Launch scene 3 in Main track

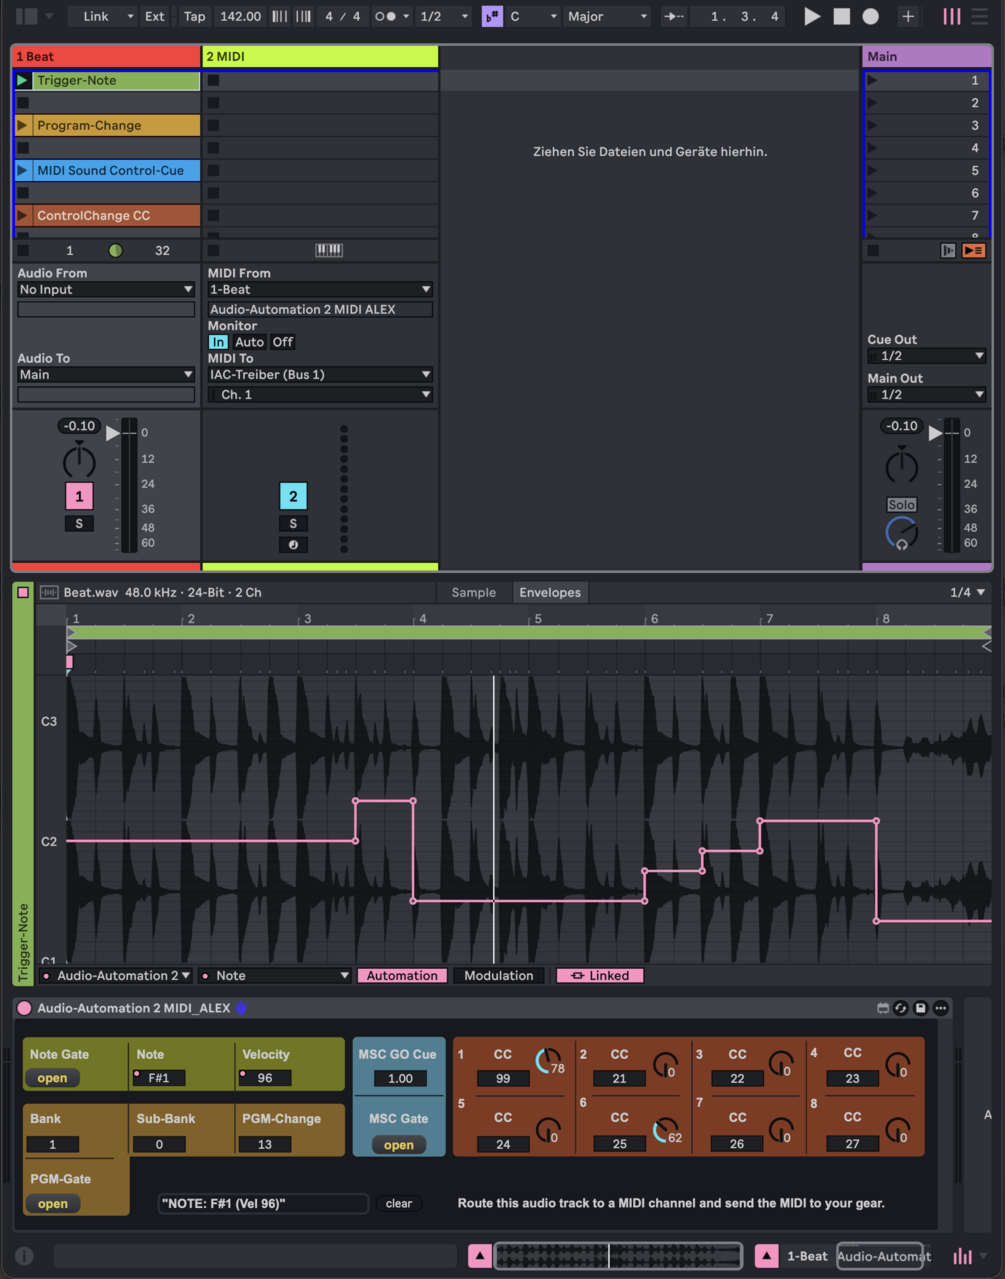pos(872,125)
